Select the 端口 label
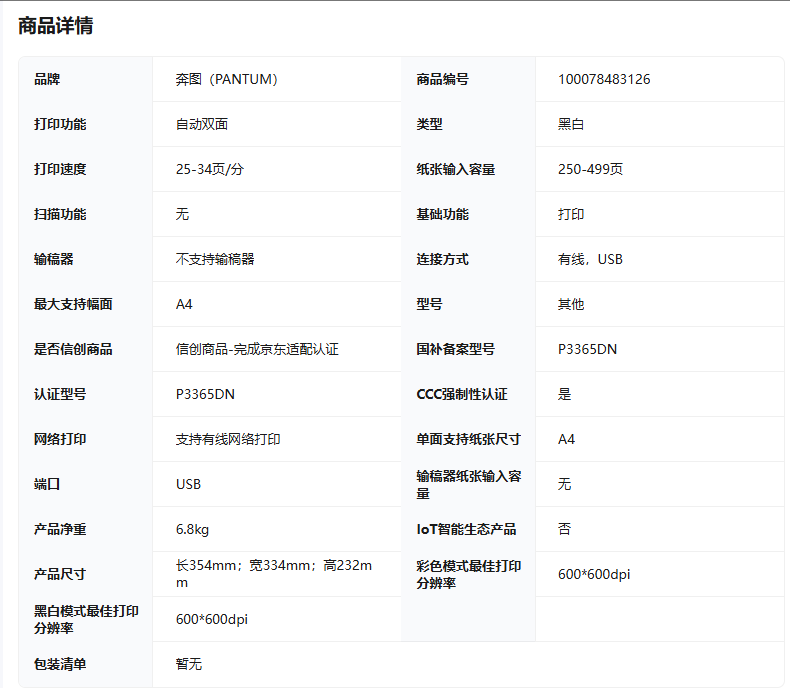 (x=47, y=484)
